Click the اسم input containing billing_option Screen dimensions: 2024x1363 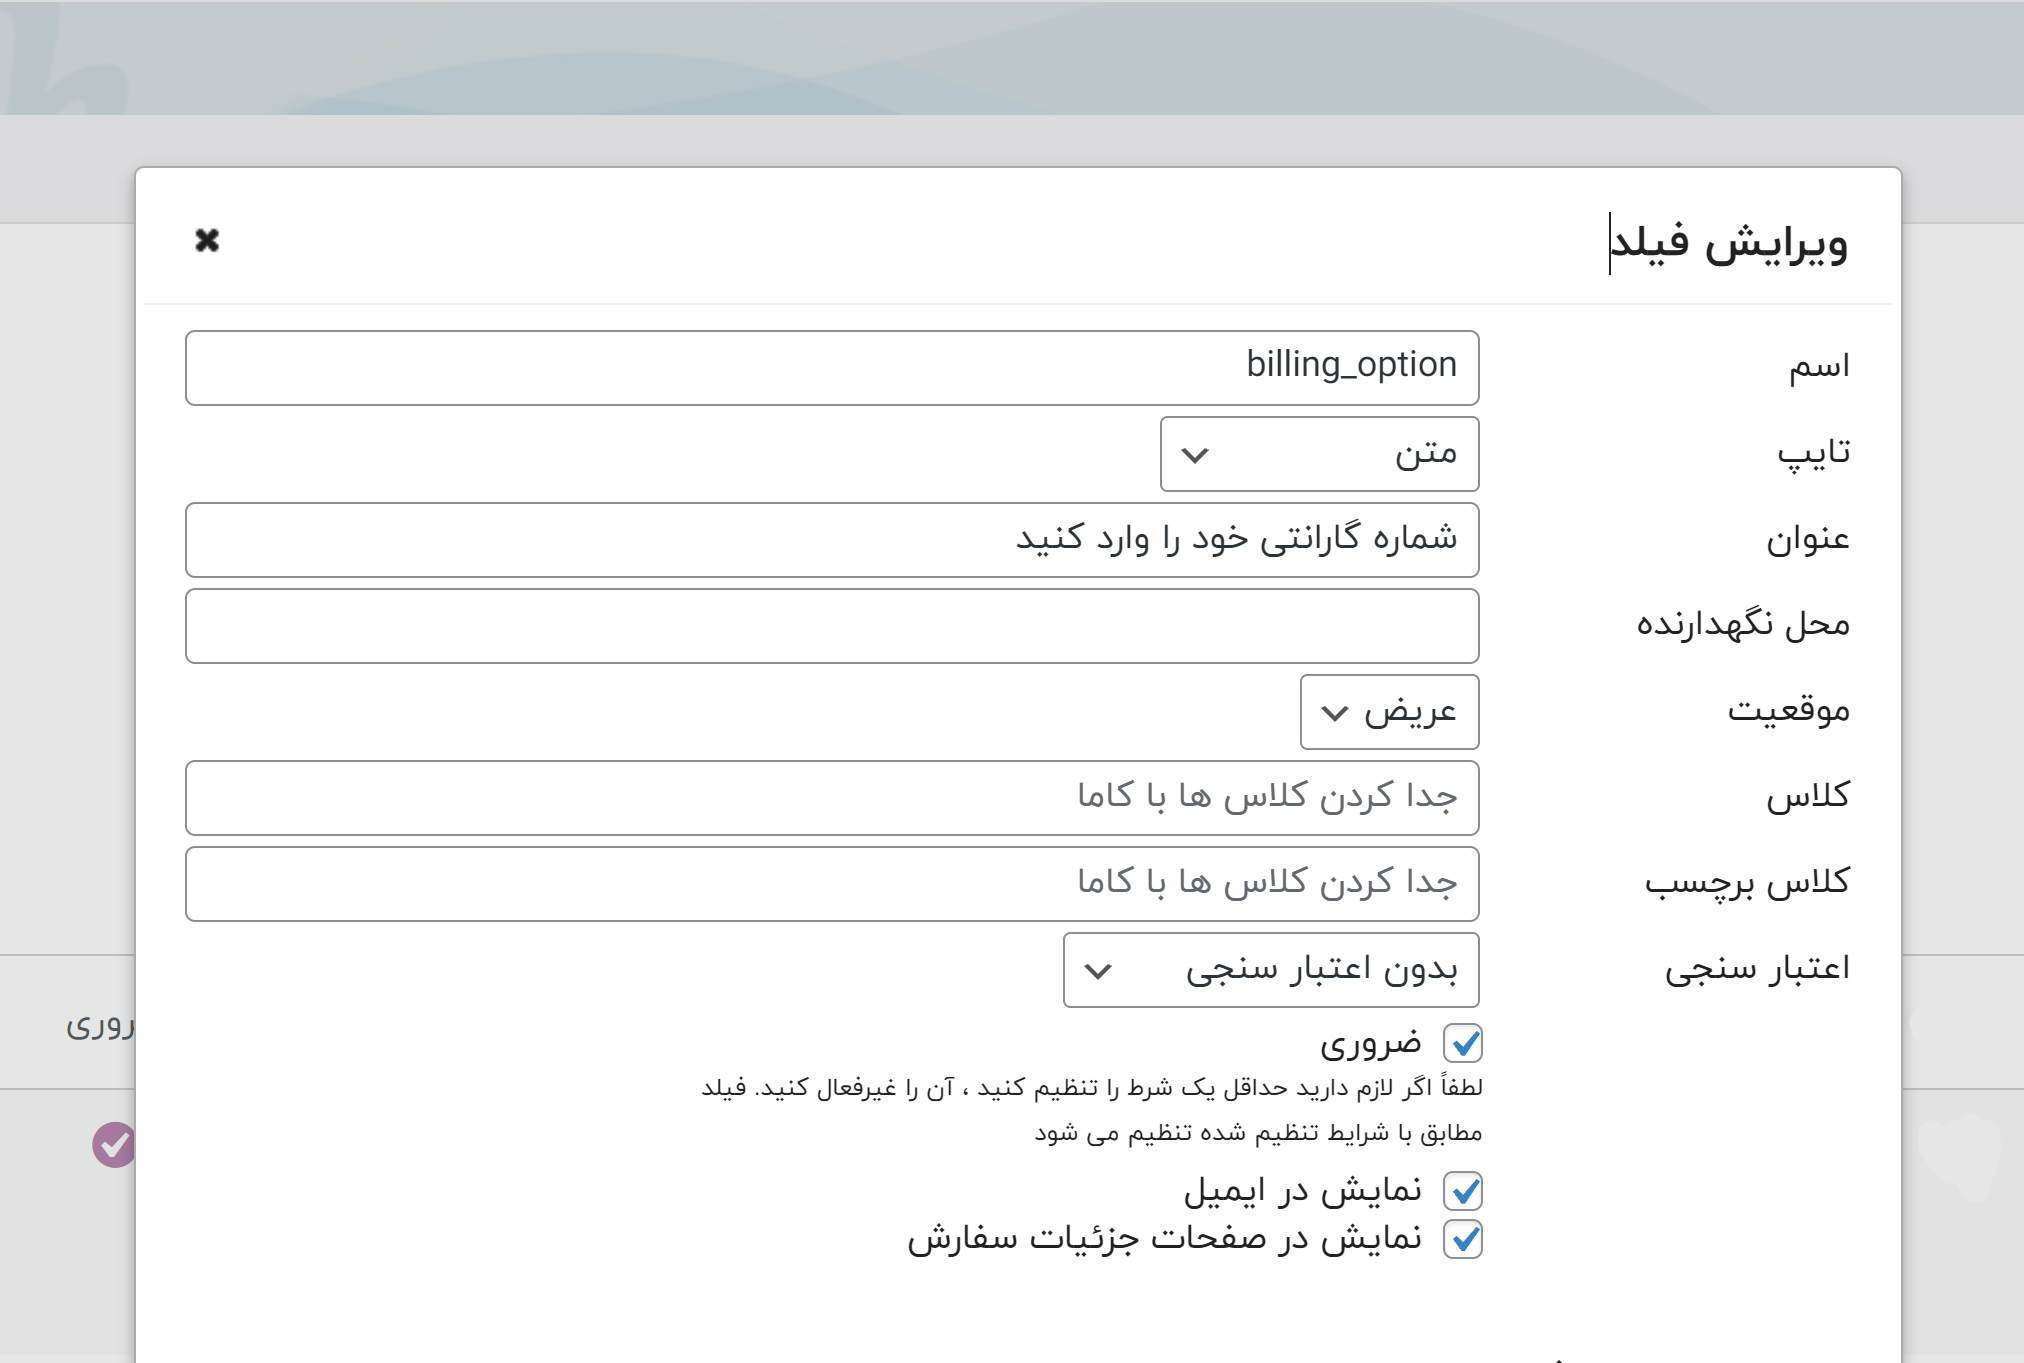(x=832, y=368)
